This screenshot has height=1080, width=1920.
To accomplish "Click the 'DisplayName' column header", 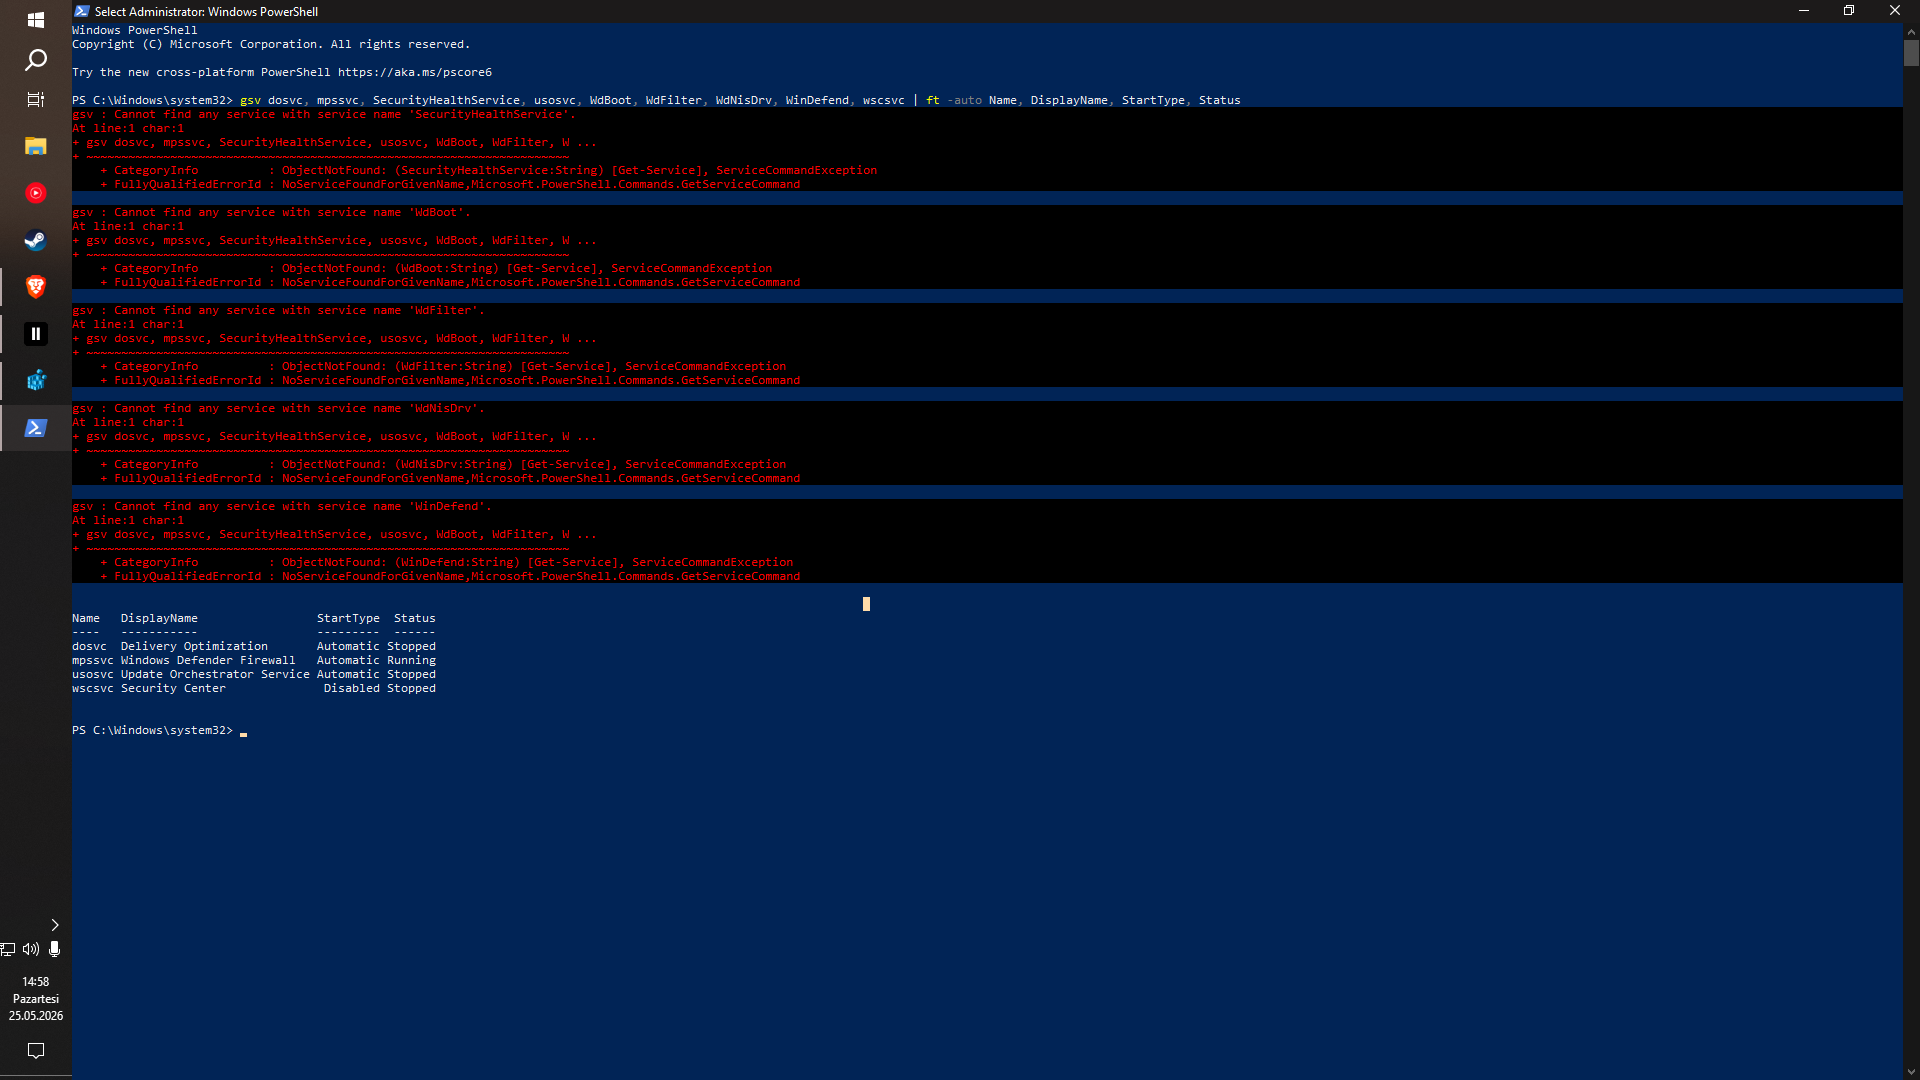I will pos(159,618).
